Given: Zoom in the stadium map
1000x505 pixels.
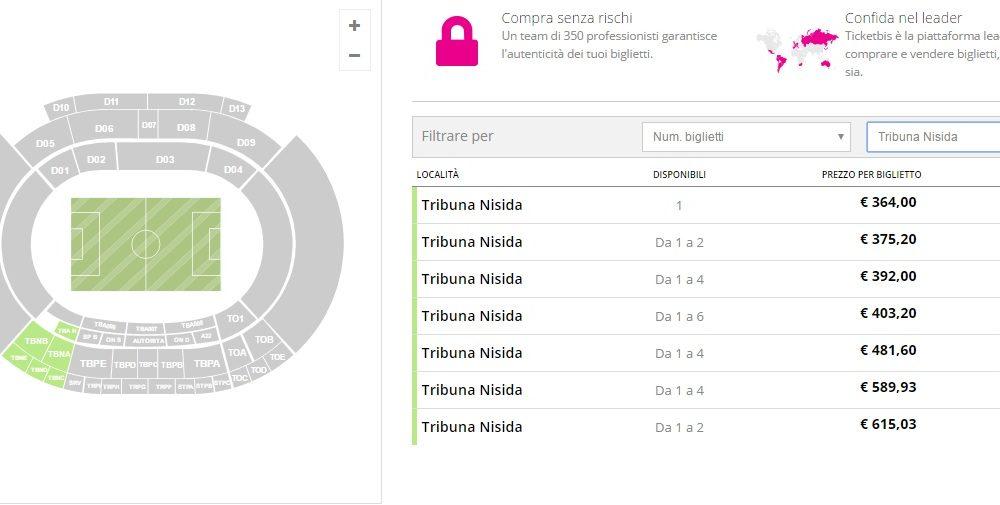Looking at the screenshot, I should tap(354, 26).
